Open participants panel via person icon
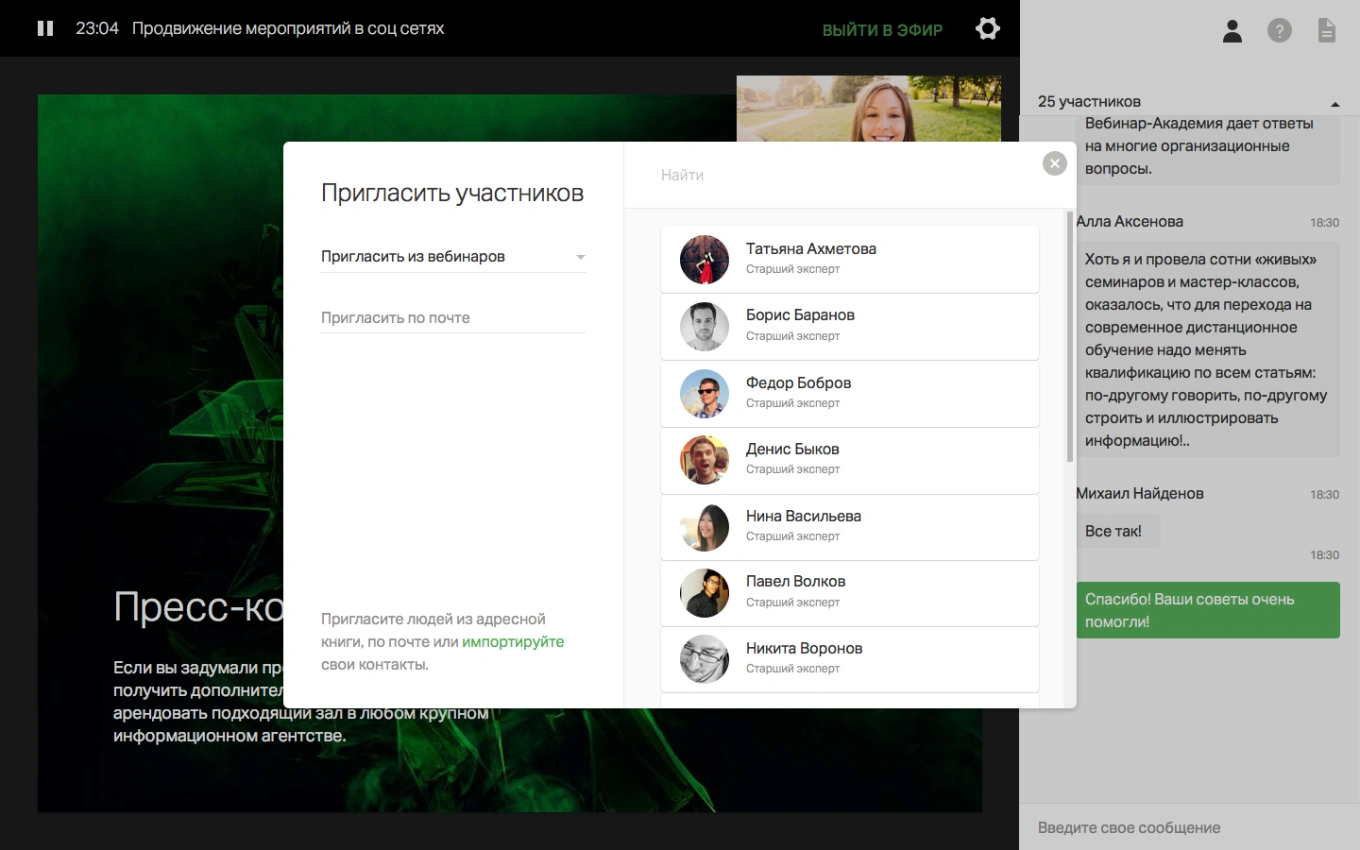 pyautogui.click(x=1232, y=31)
